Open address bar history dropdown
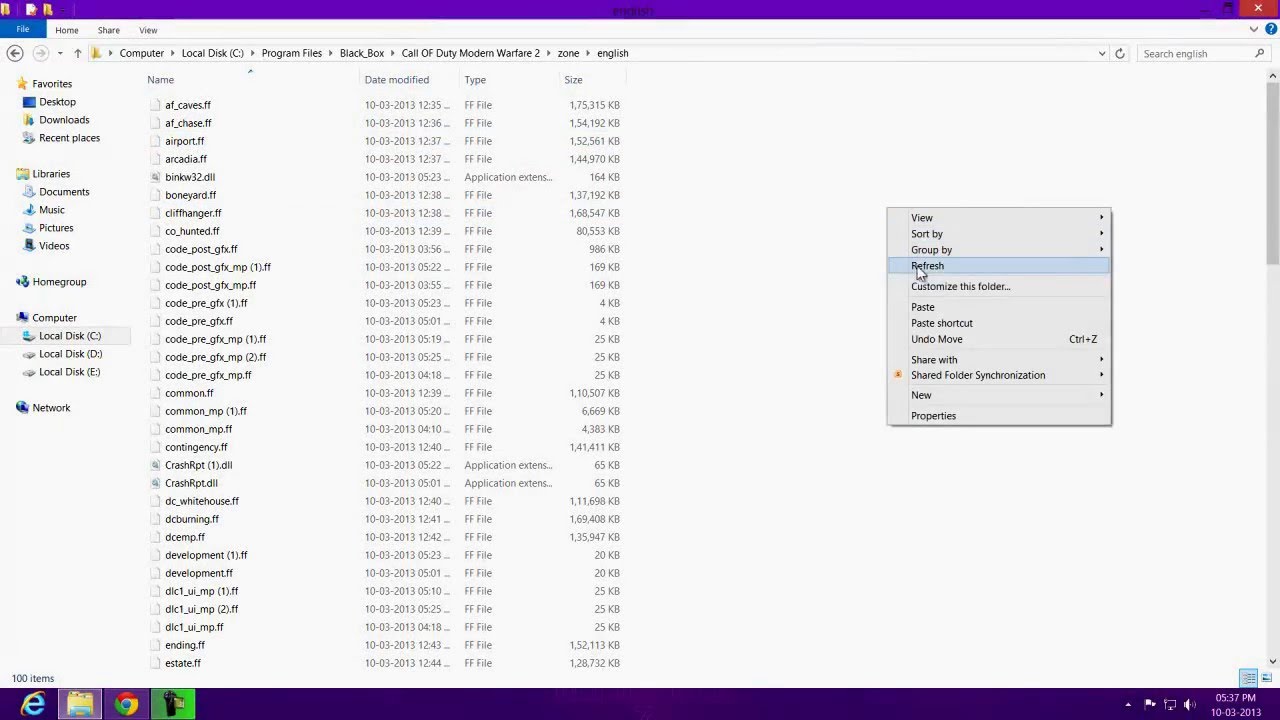 (1102, 53)
